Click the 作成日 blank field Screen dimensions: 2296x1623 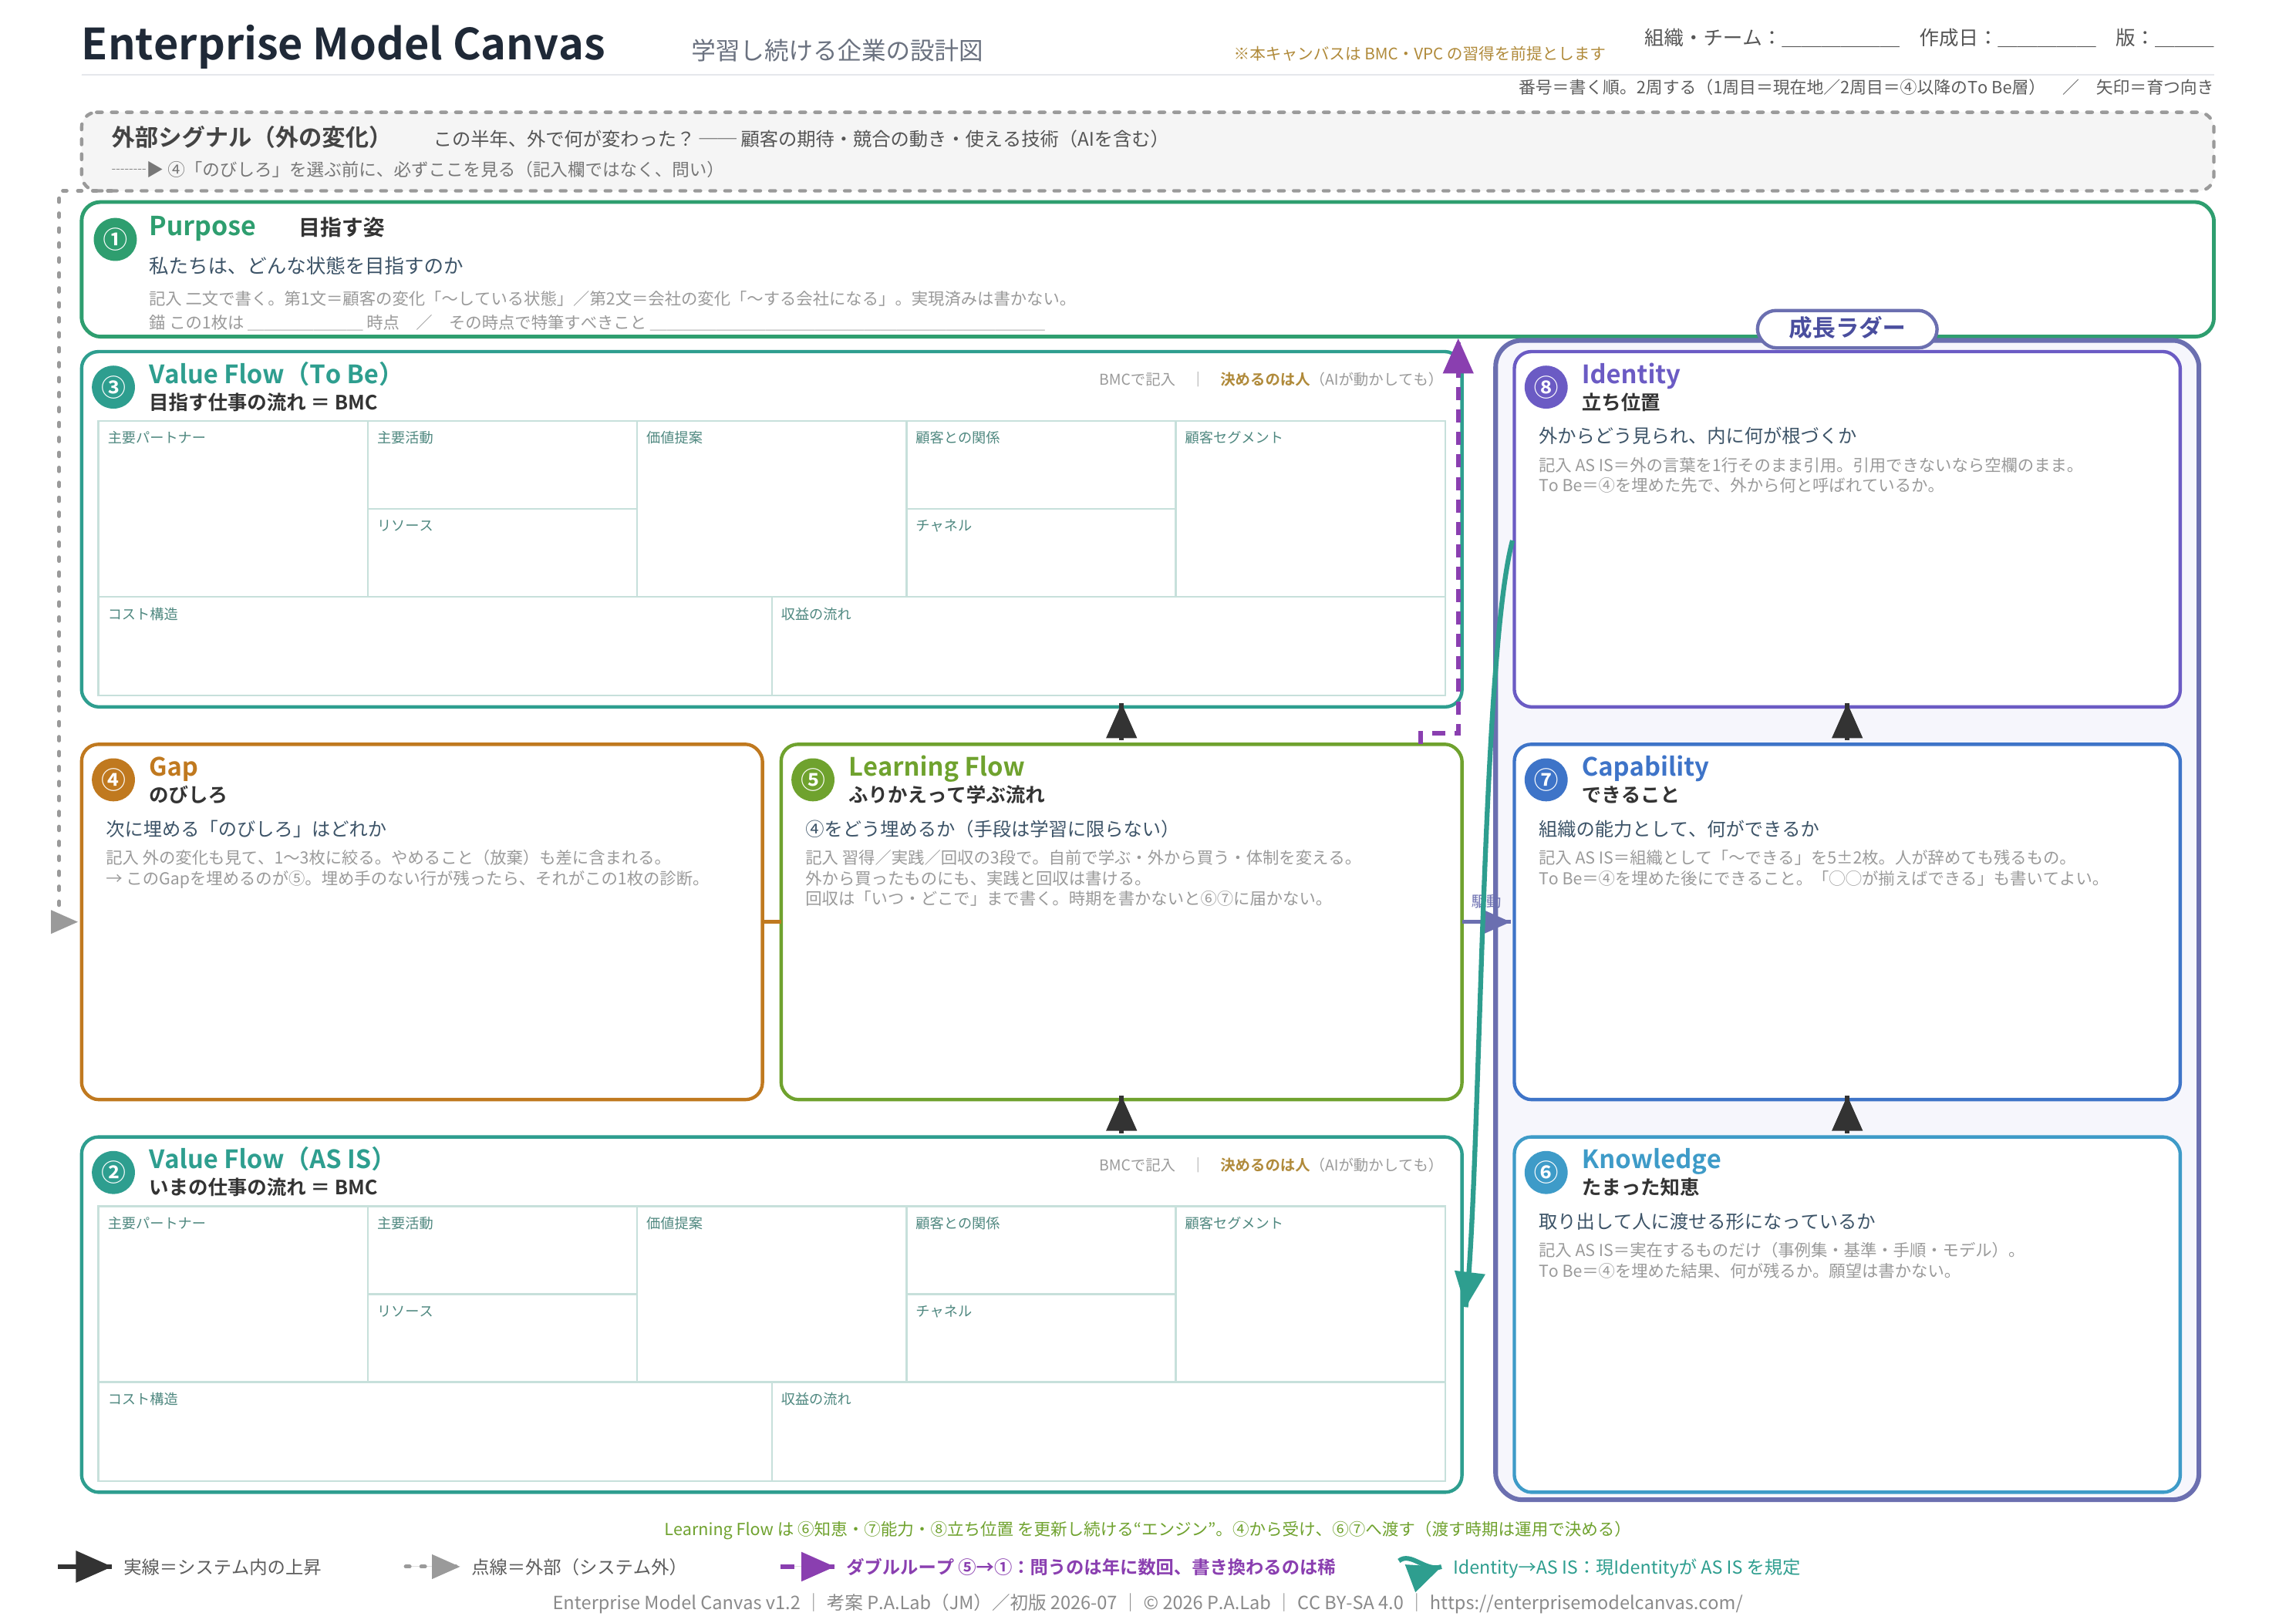pos(2047,39)
